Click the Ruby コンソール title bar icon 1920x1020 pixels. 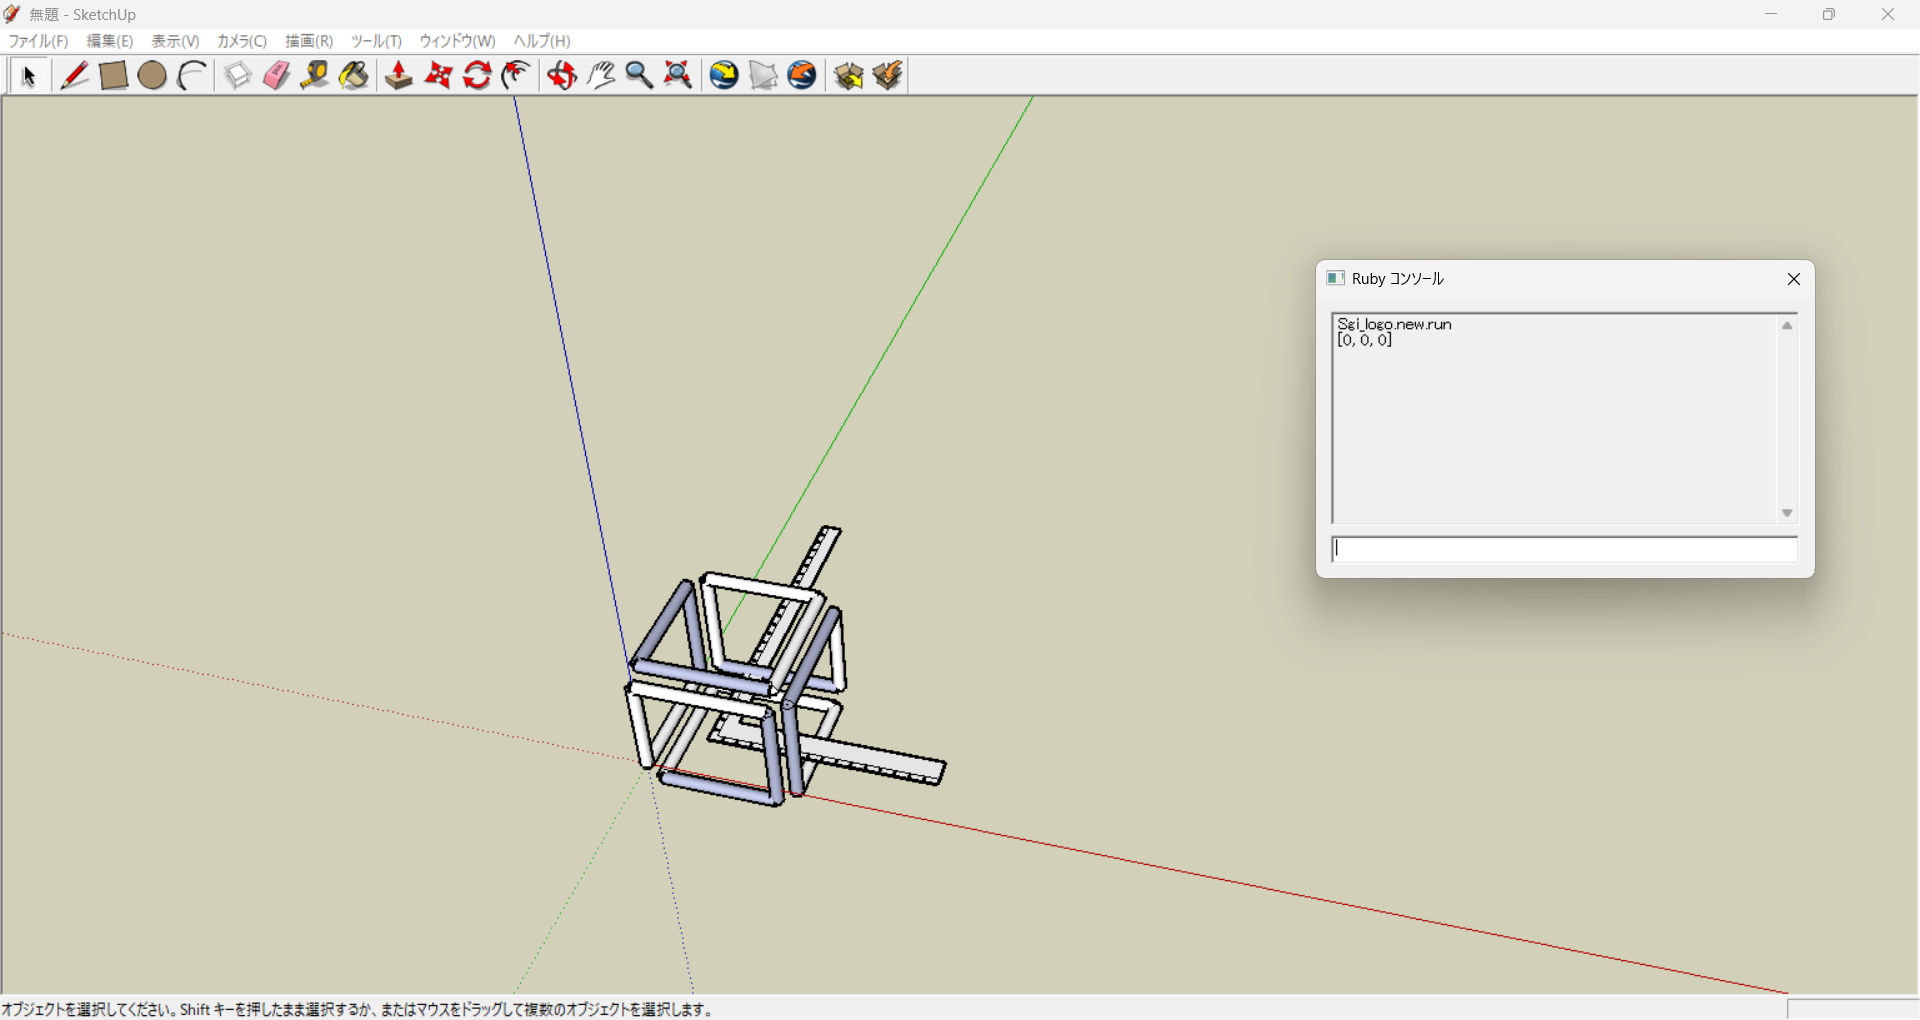(x=1335, y=278)
